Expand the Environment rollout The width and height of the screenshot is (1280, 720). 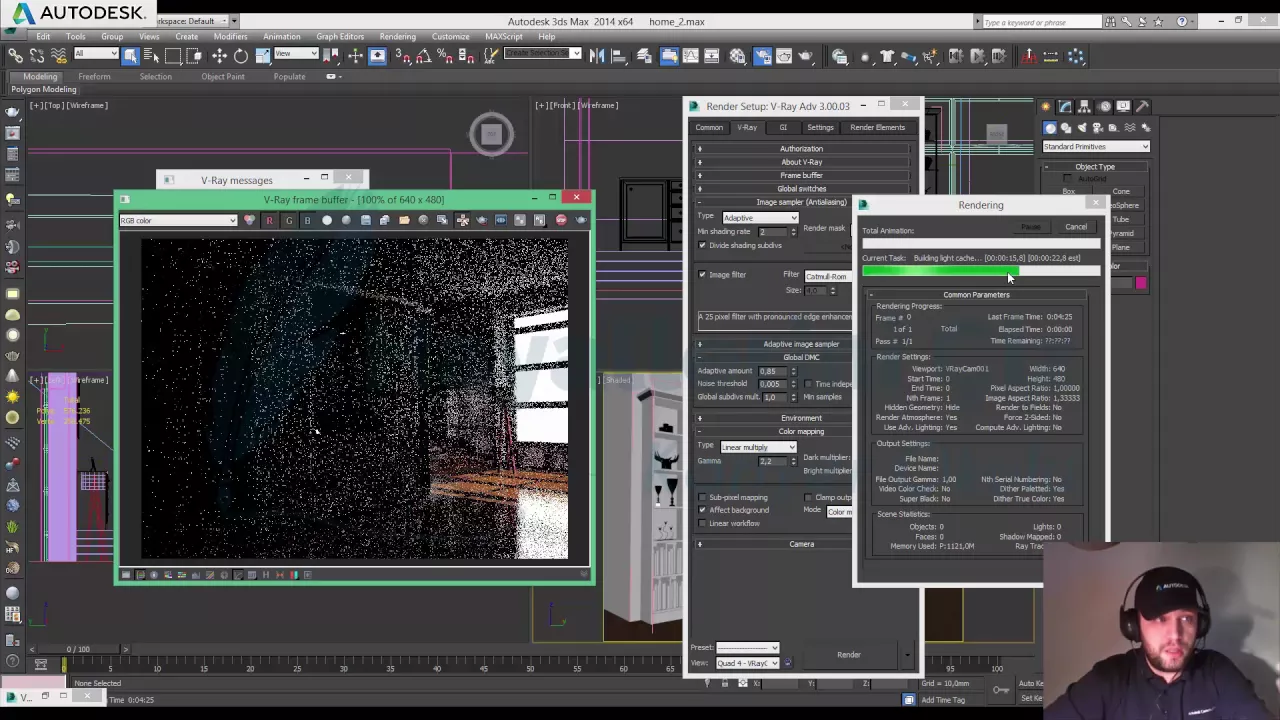[x=801, y=418]
